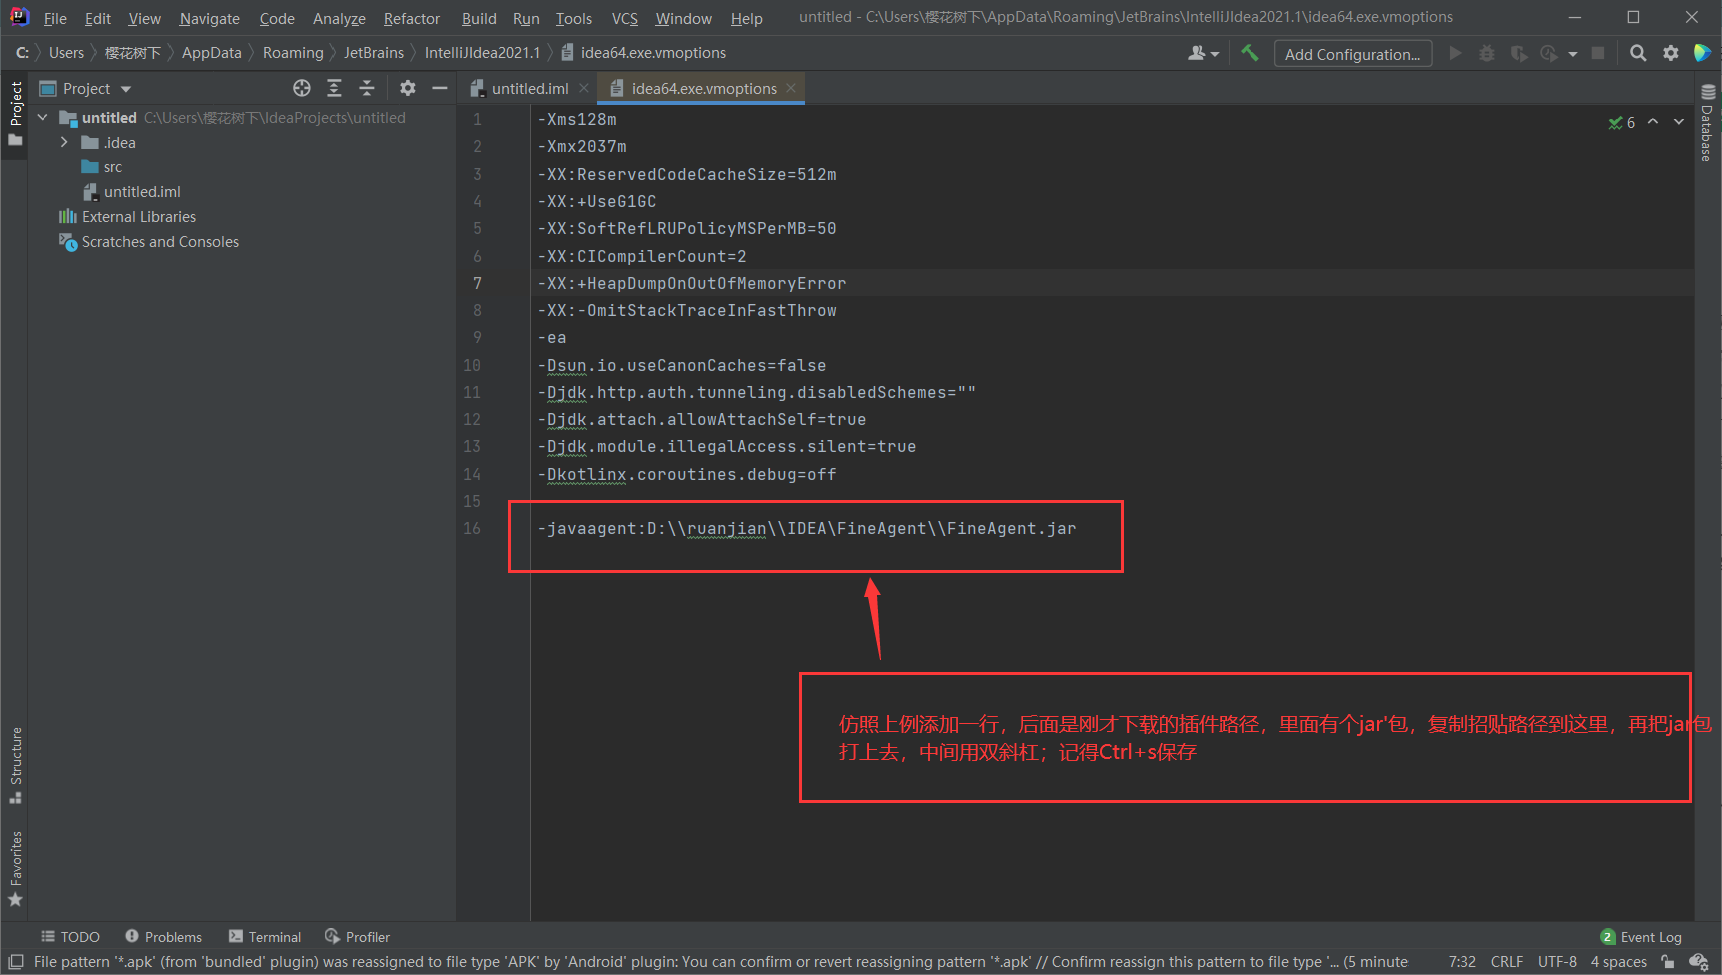
Task: Click the status bar APK pattern notification message
Action: 720,962
